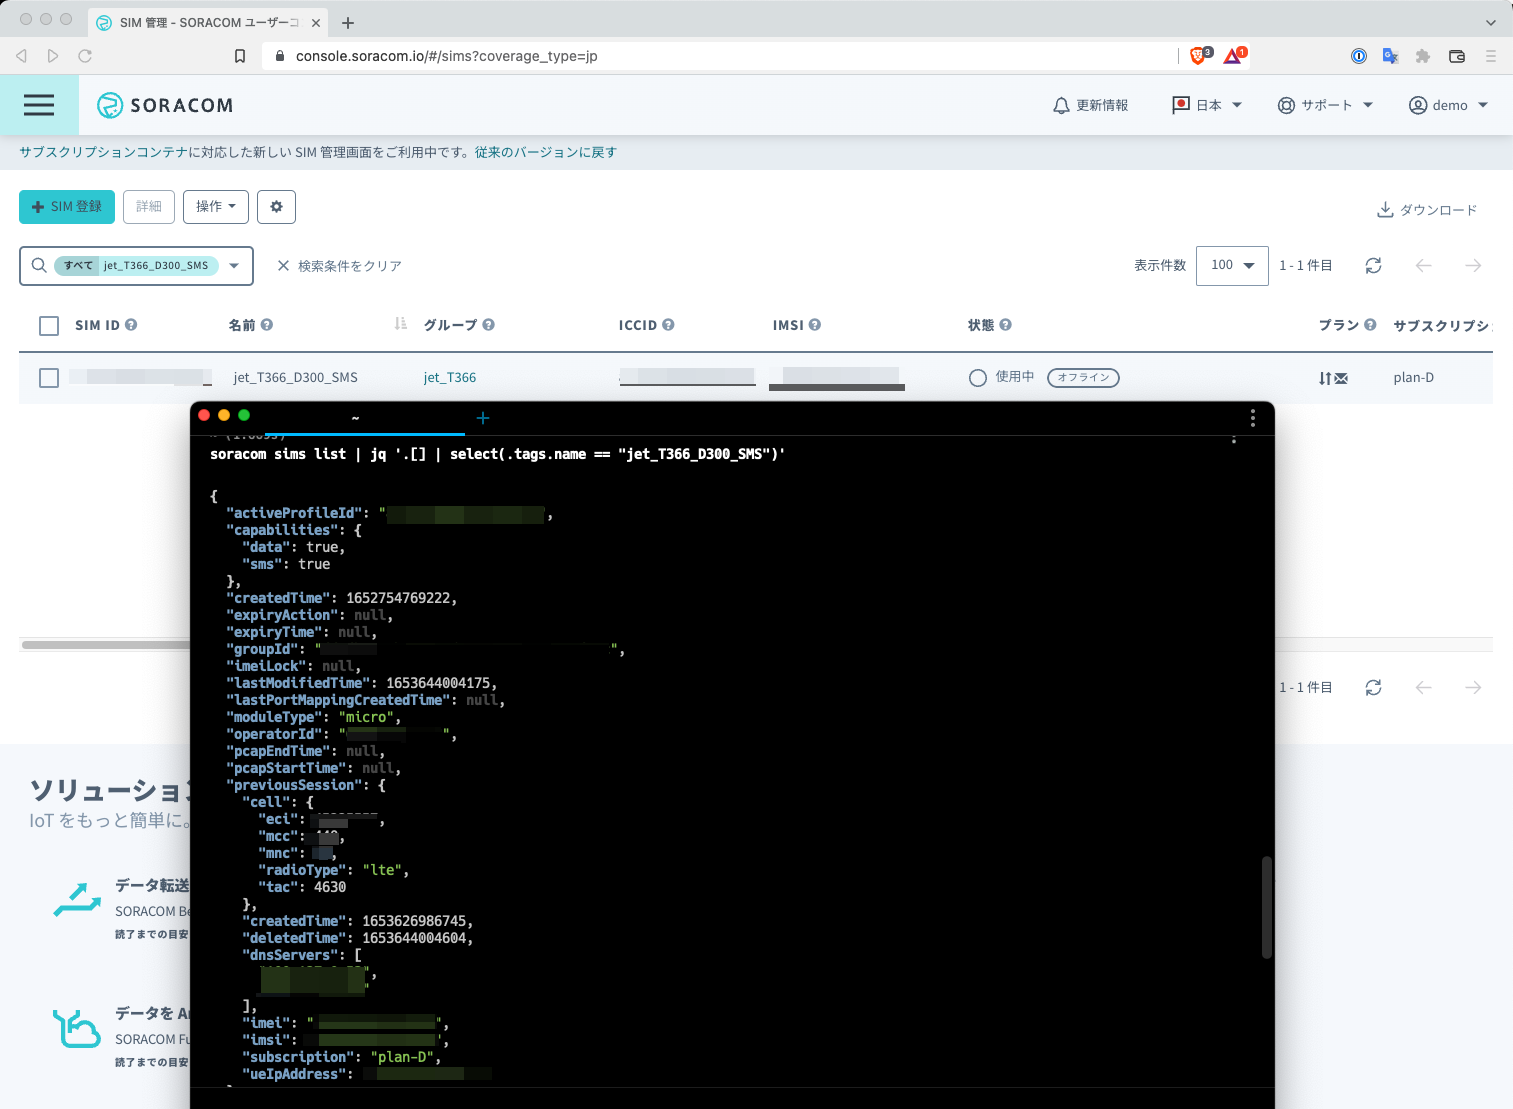Open the hamburger navigation menu
1513x1109 pixels.
tap(39, 105)
